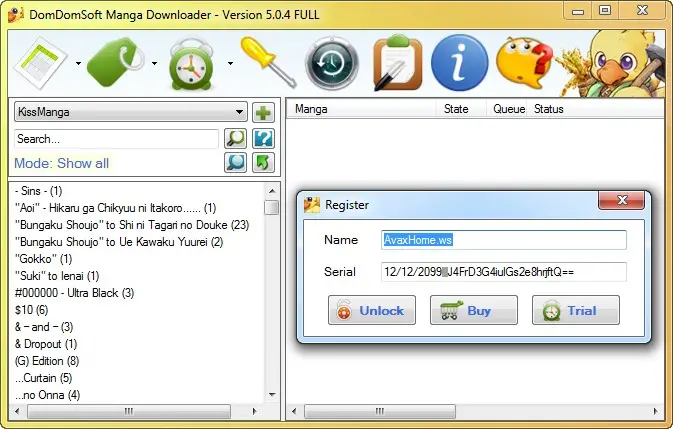Click the smiley question mark help icon
The height and width of the screenshot is (429, 673).
524,63
